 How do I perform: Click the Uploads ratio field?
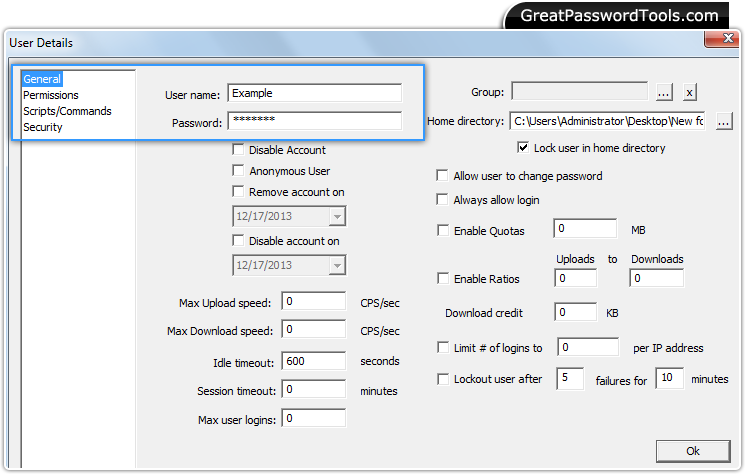[x=575, y=278]
